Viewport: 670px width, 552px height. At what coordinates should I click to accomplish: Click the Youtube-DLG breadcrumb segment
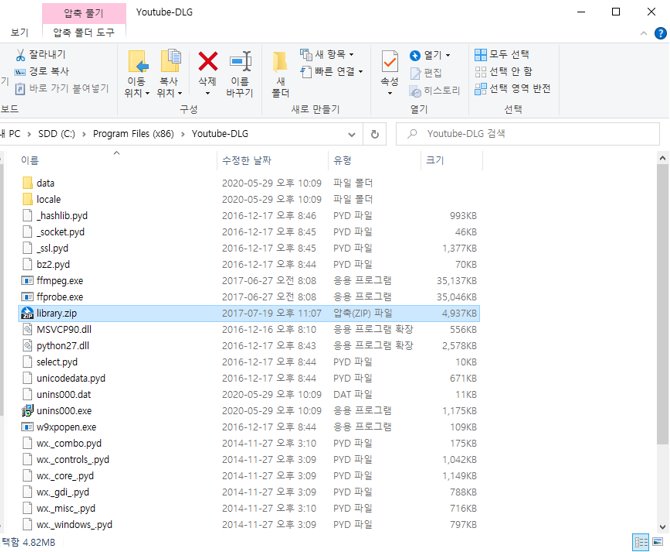220,134
